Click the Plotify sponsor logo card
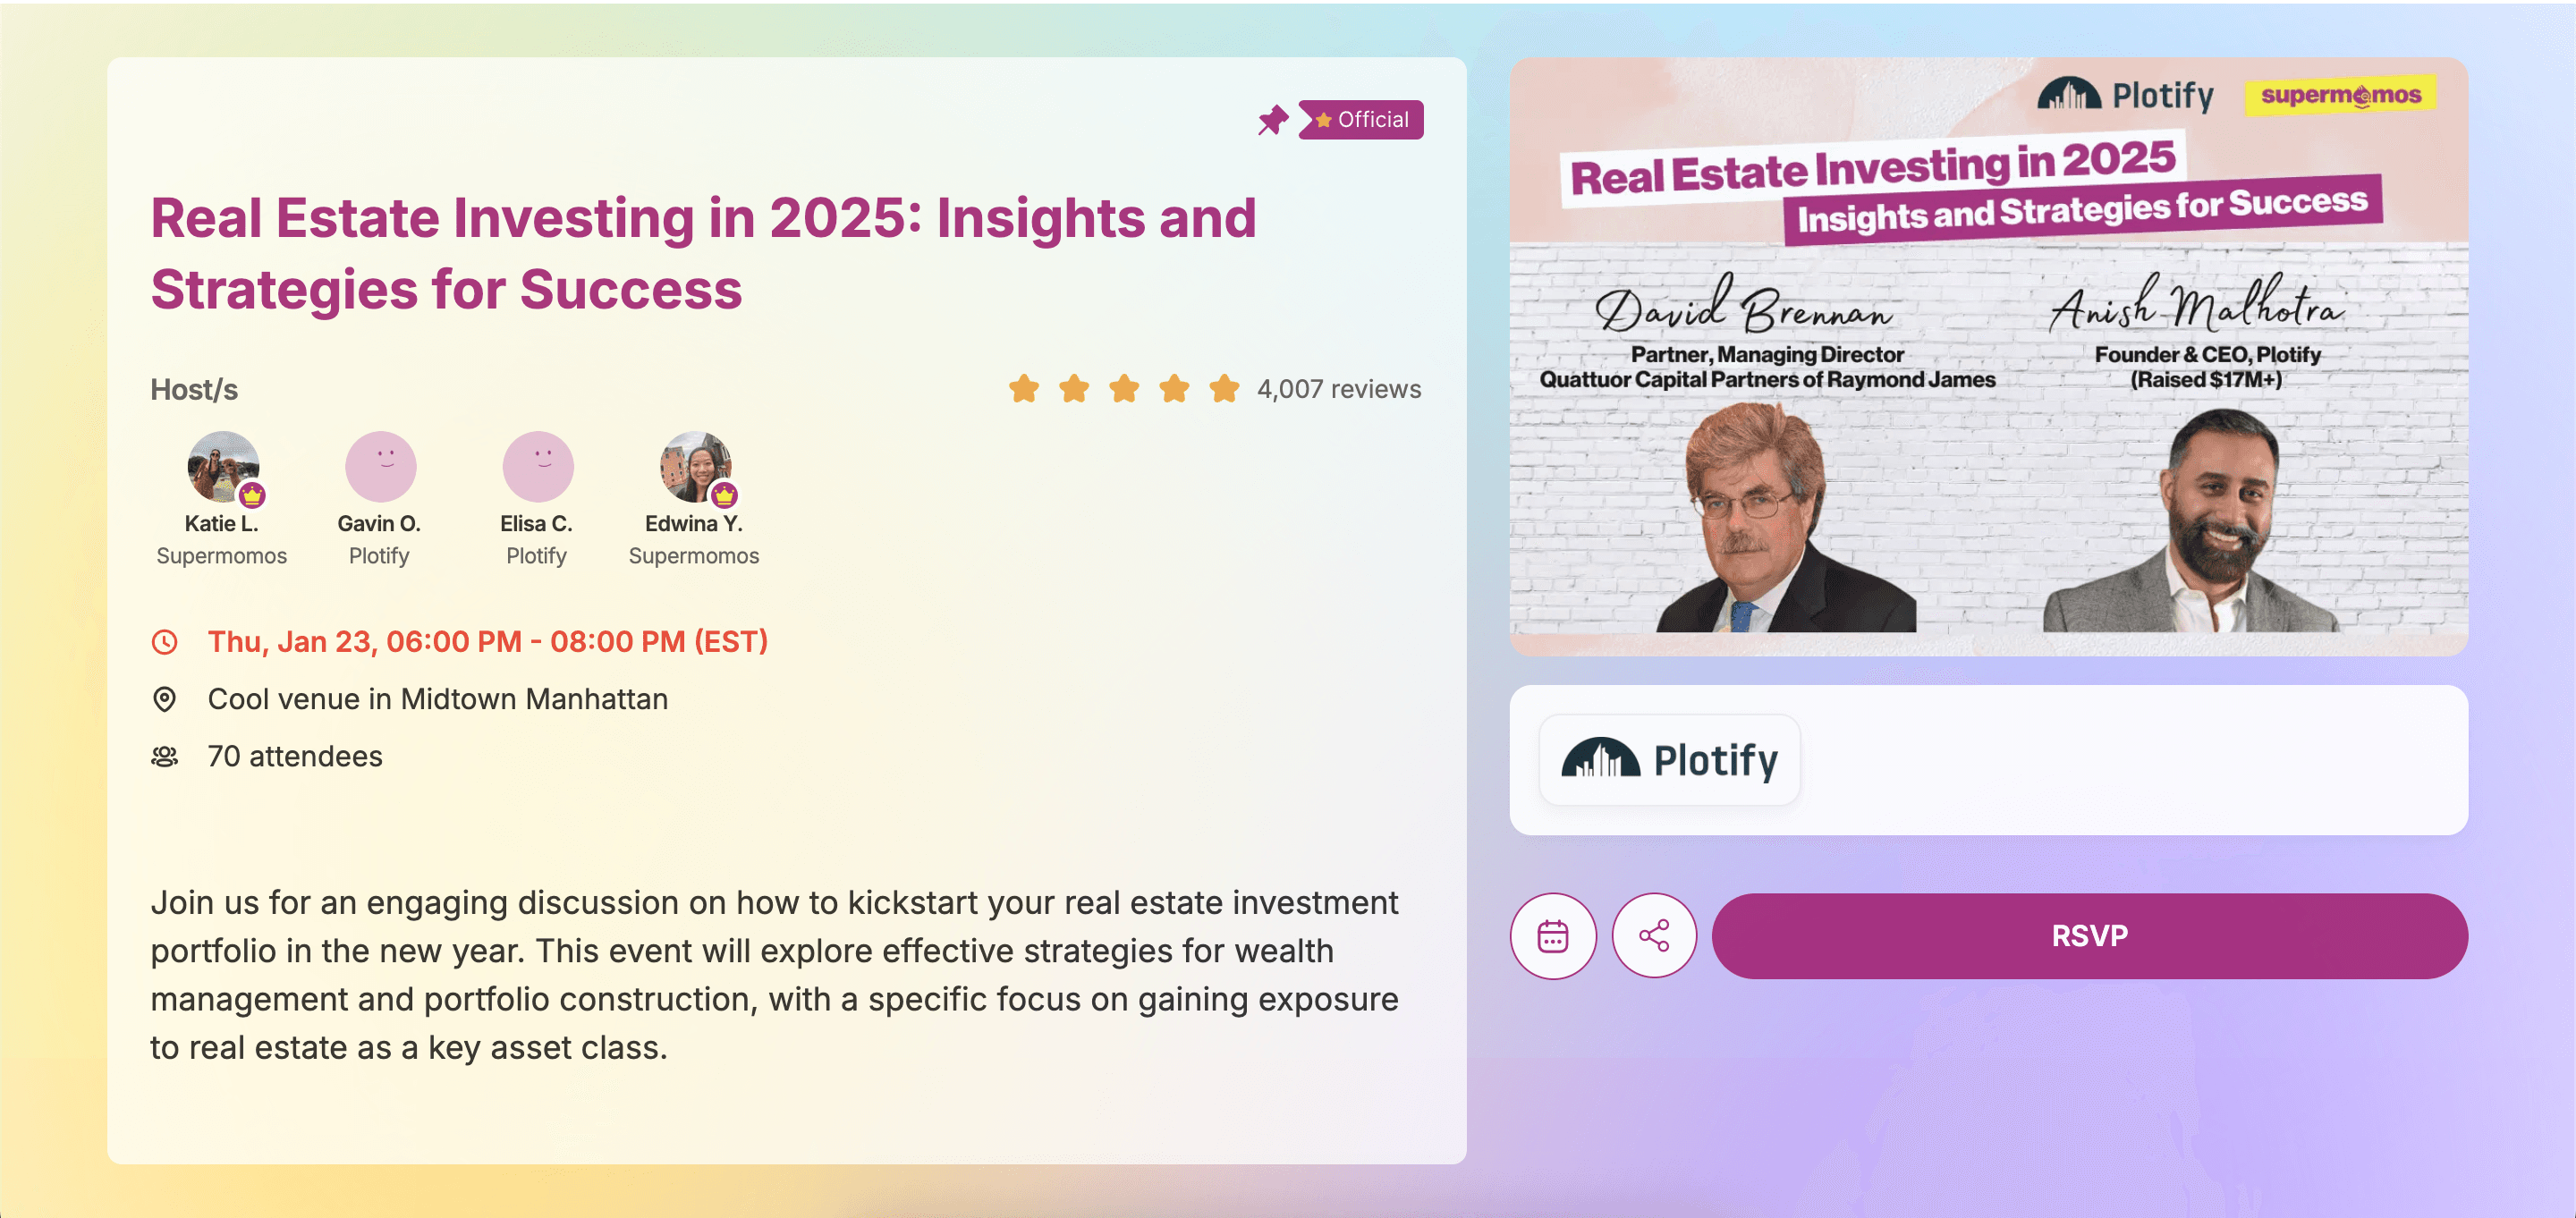2576x1218 pixels. (1670, 760)
